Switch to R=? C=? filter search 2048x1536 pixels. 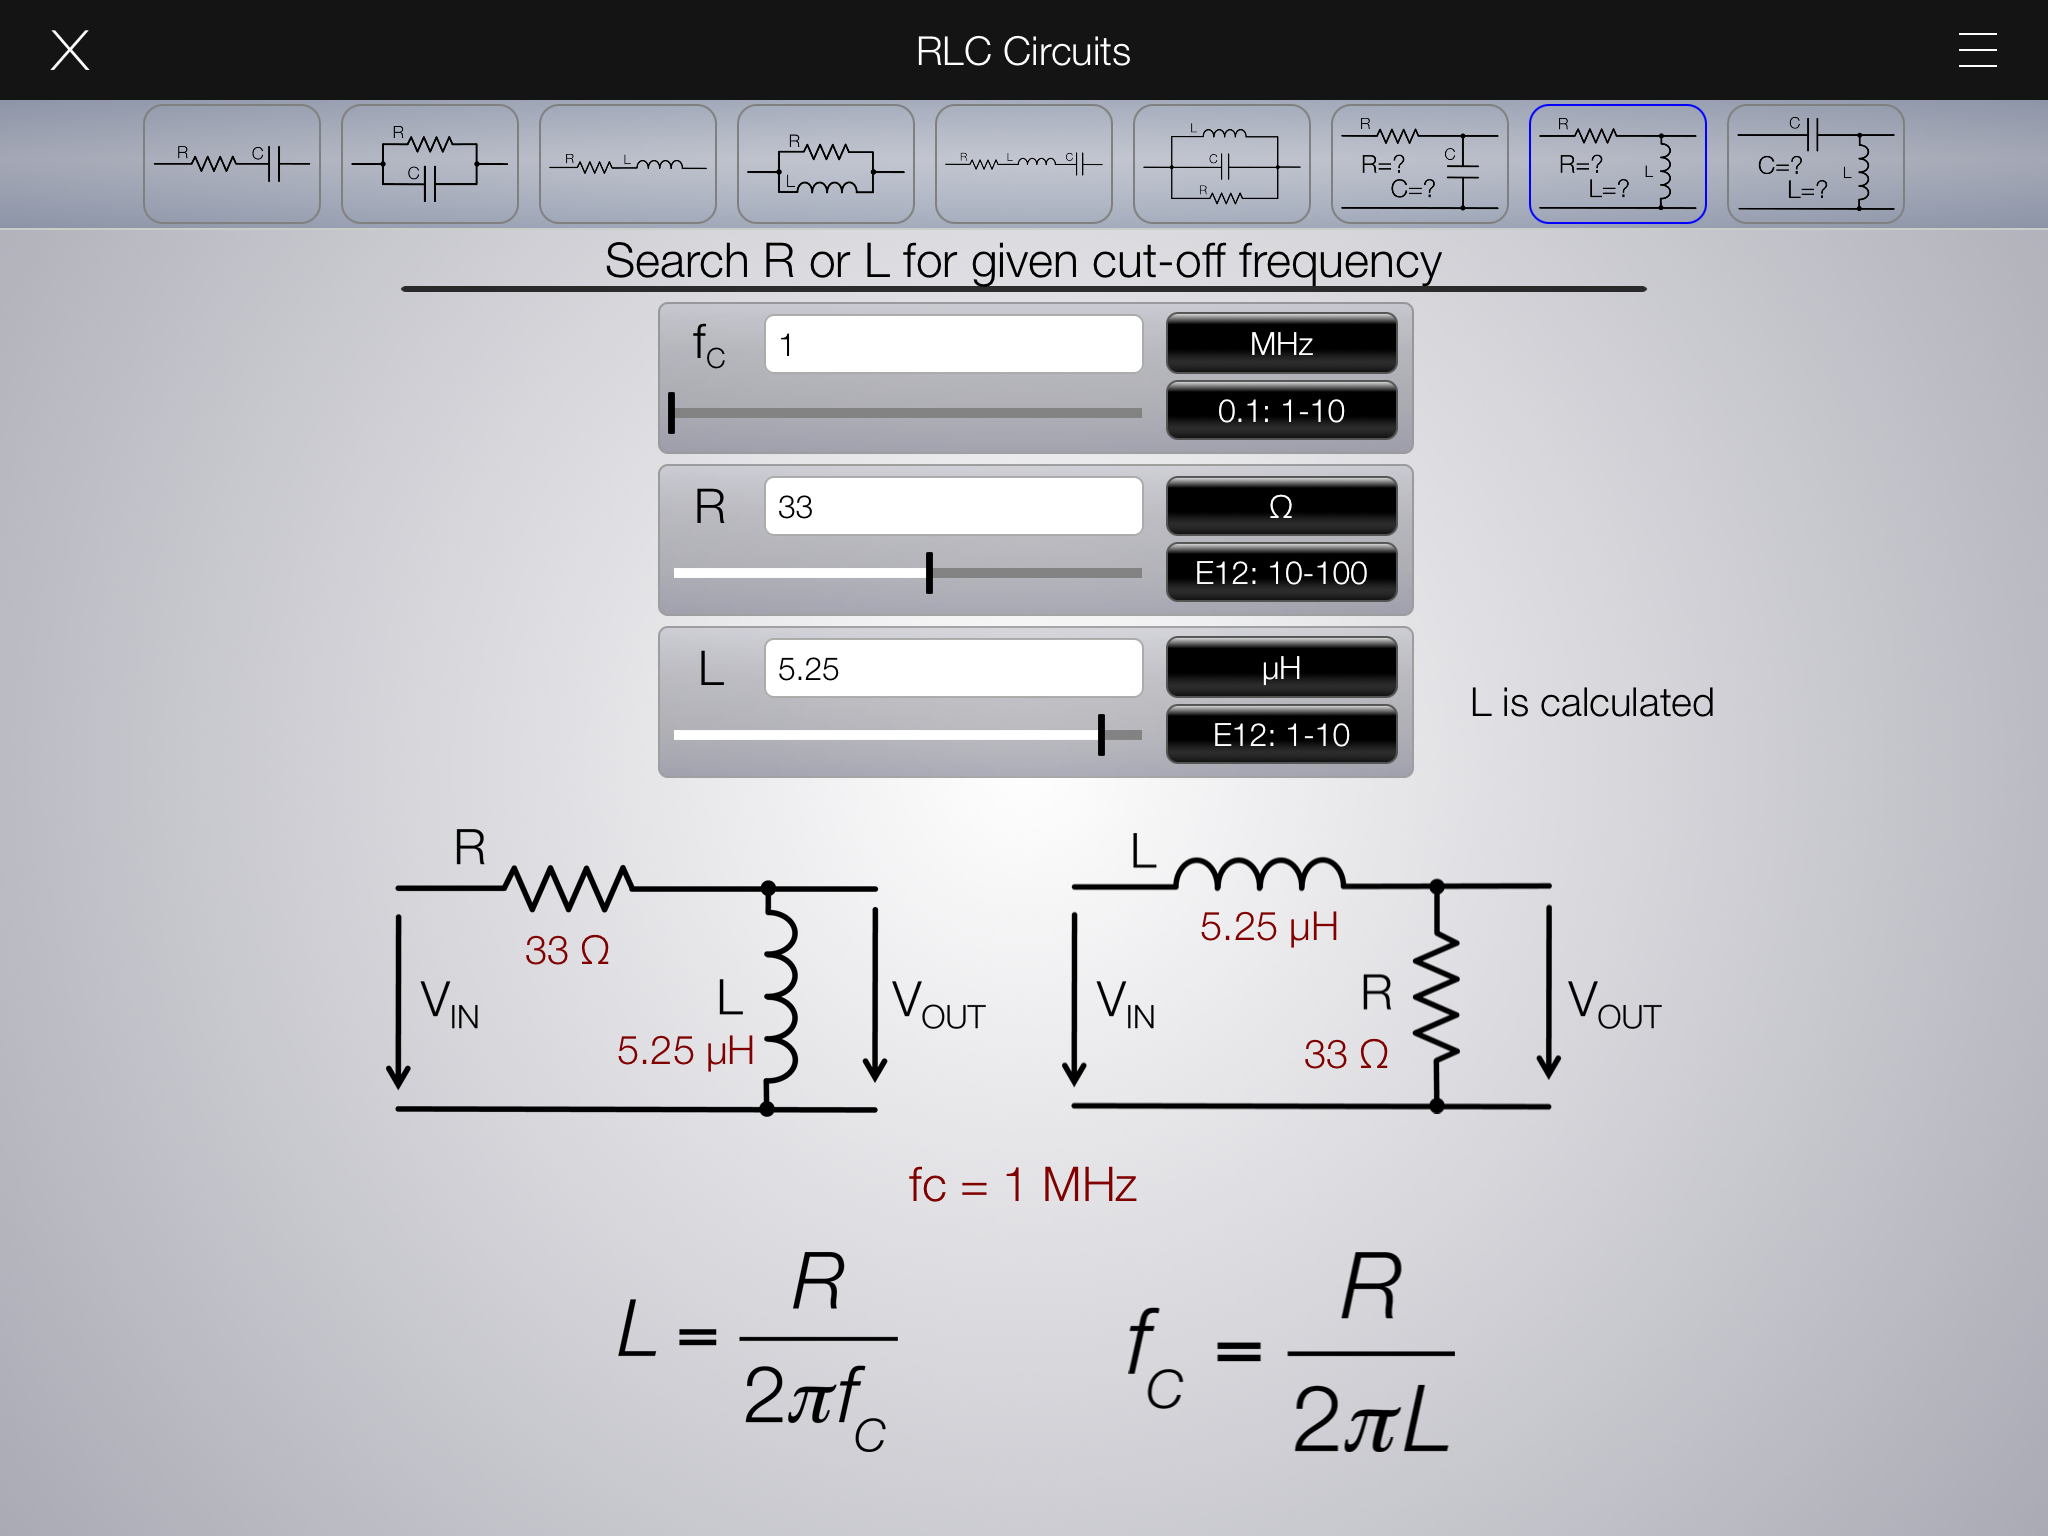(x=1419, y=163)
